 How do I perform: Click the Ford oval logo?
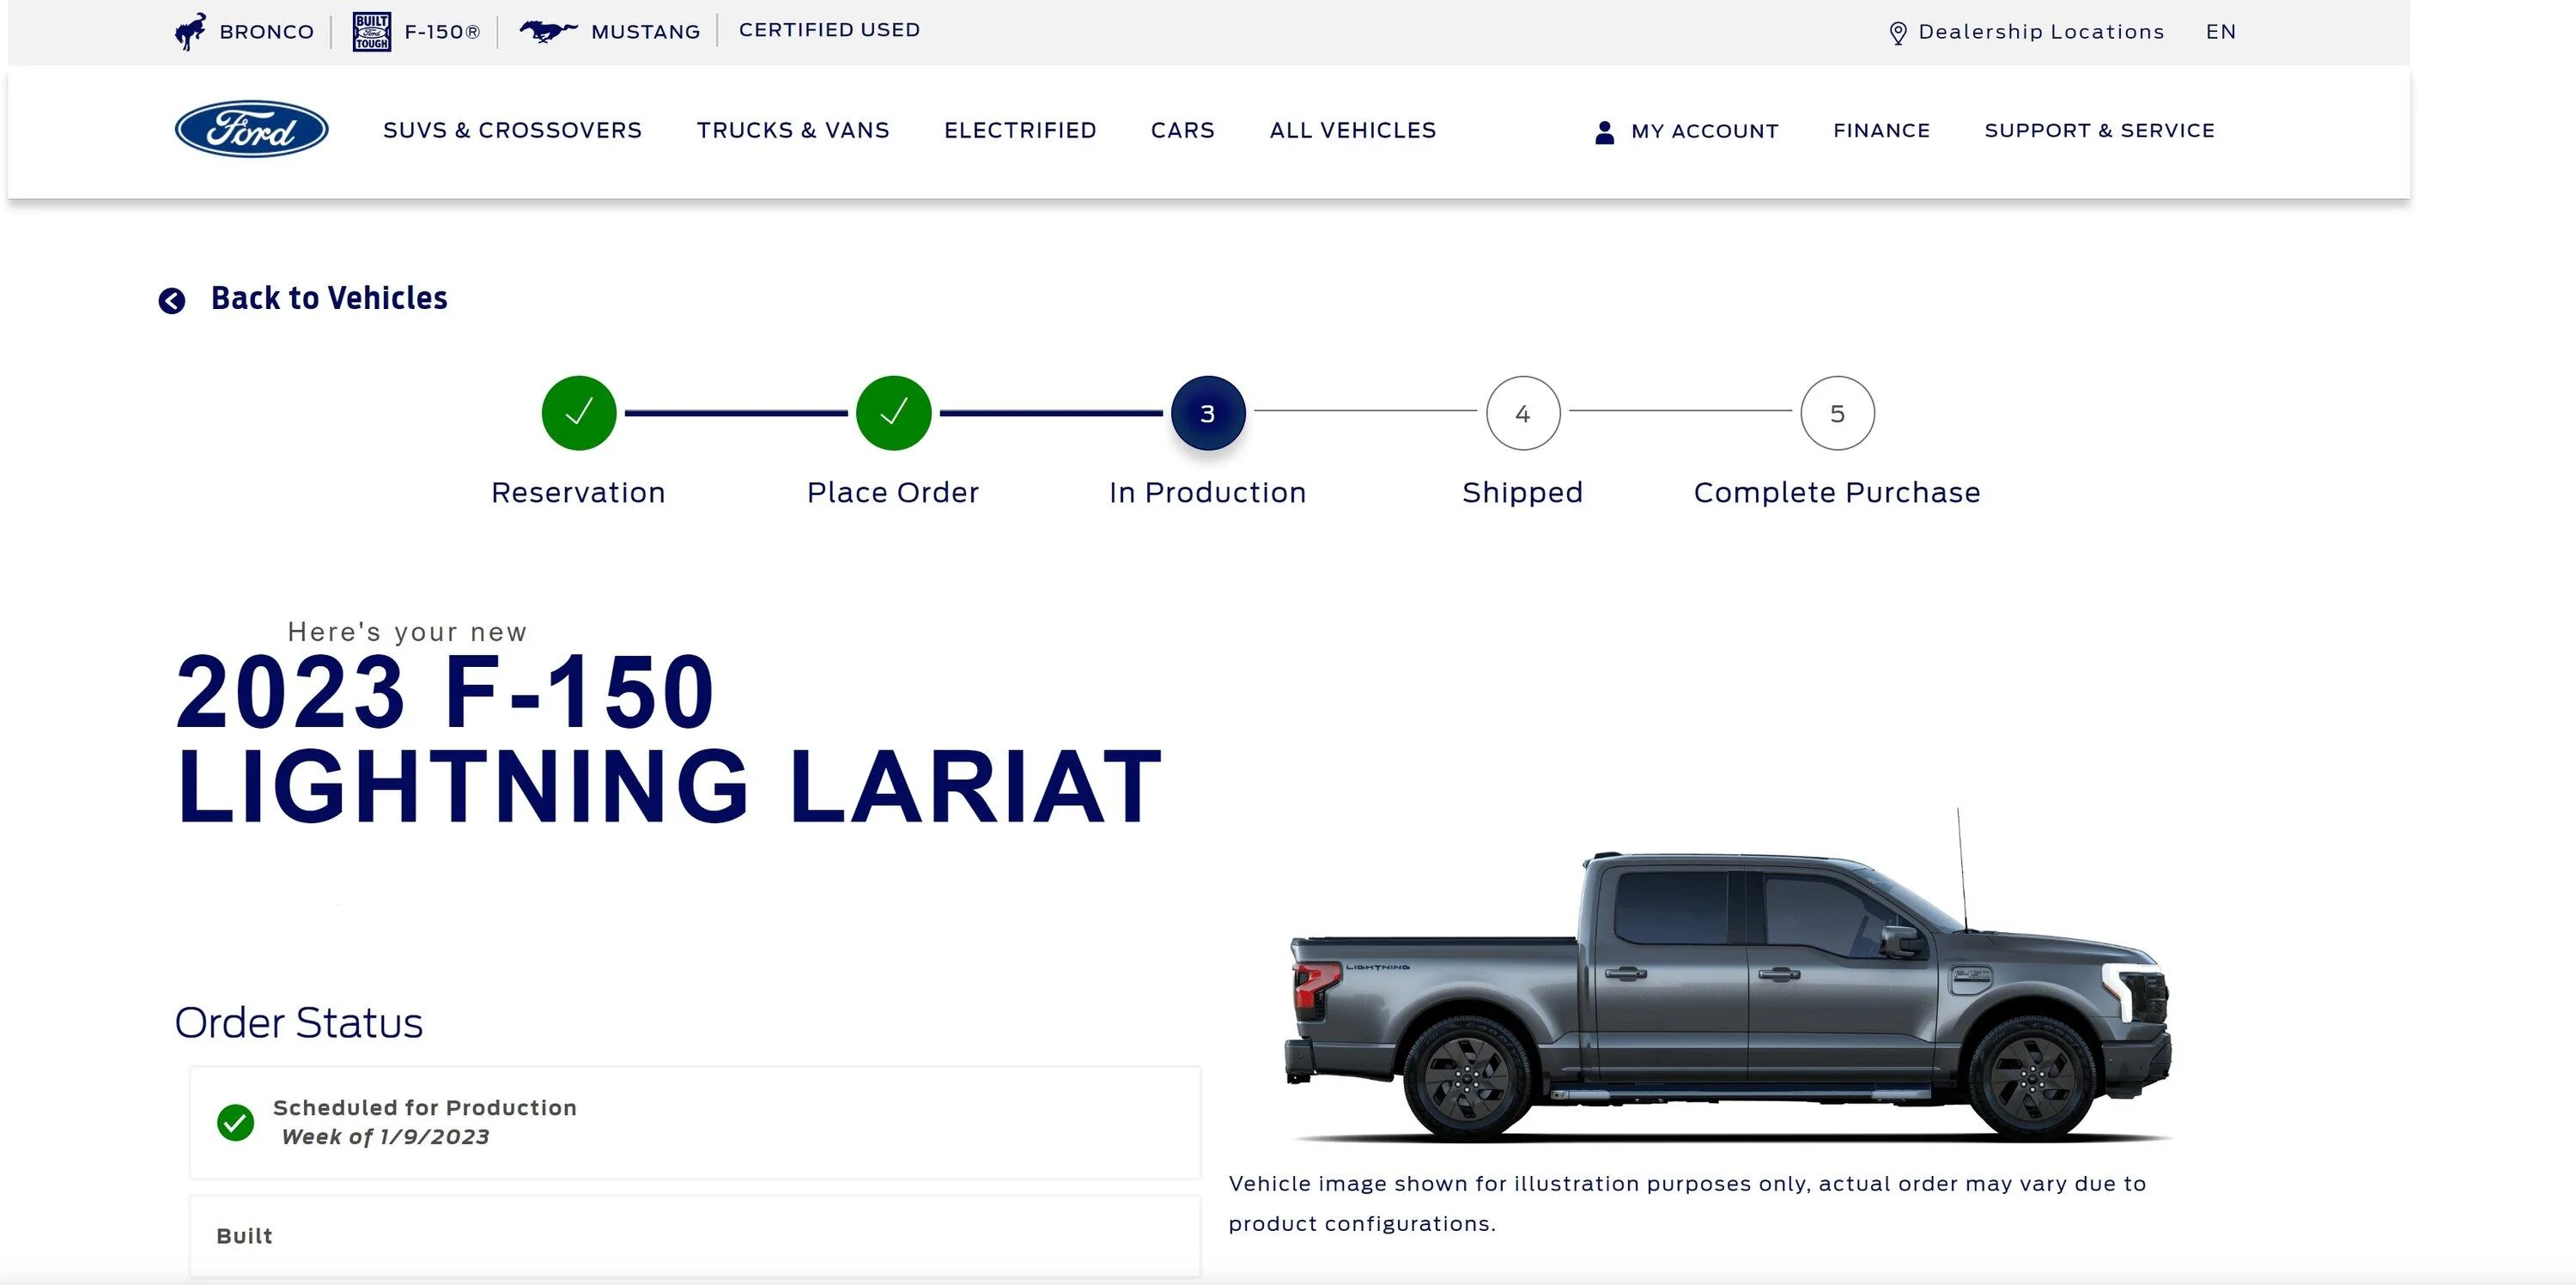click(x=251, y=130)
